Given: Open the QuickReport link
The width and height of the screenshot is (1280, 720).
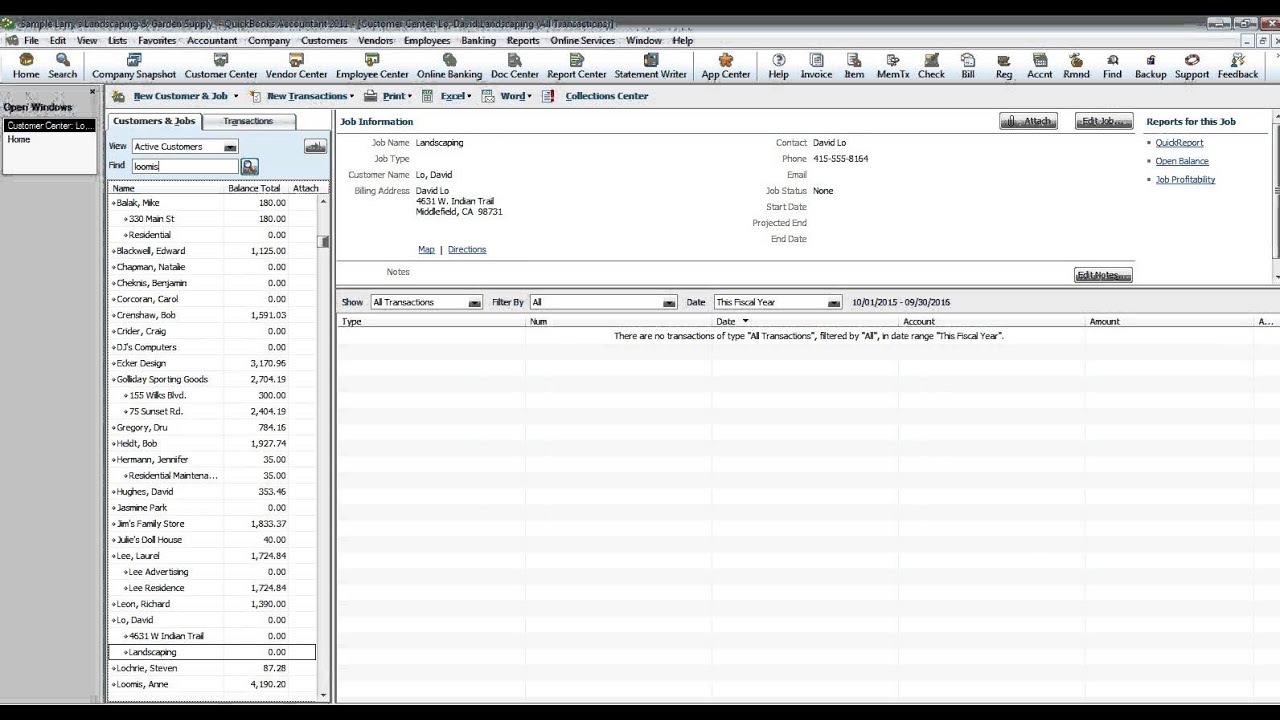Looking at the screenshot, I should pyautogui.click(x=1179, y=143).
